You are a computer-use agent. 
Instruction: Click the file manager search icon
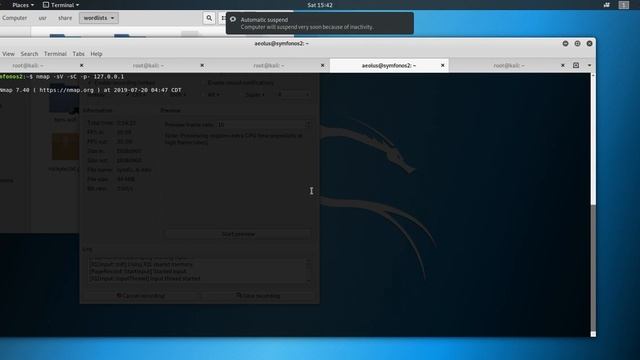[x=209, y=18]
